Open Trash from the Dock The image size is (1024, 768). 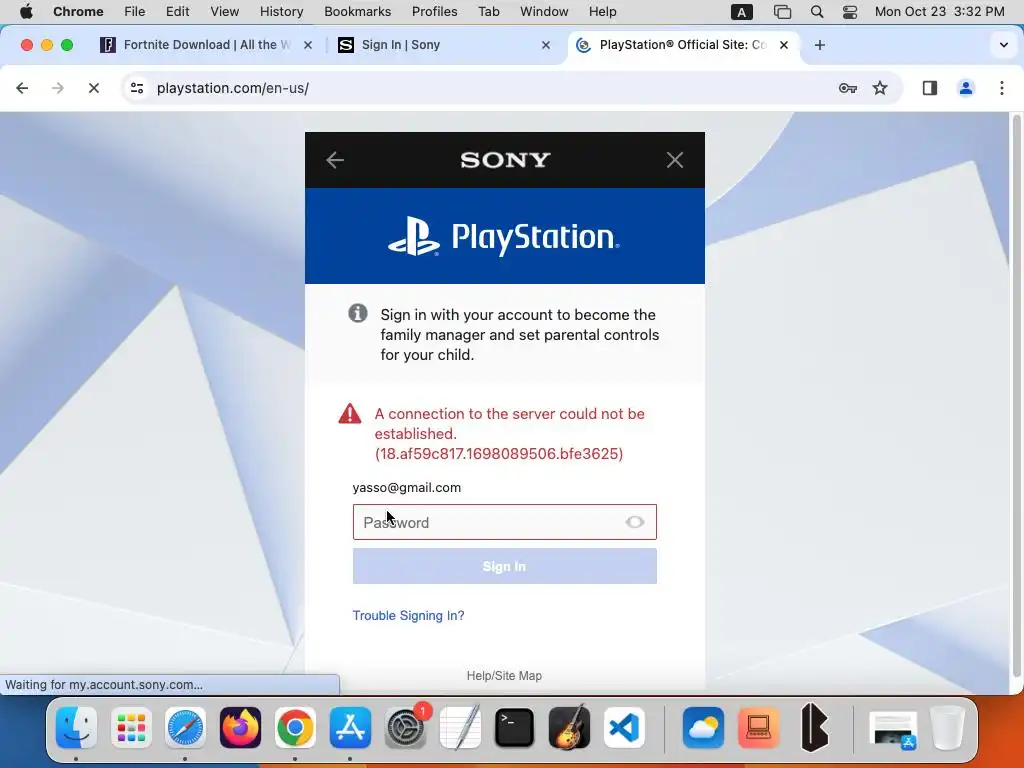948,728
